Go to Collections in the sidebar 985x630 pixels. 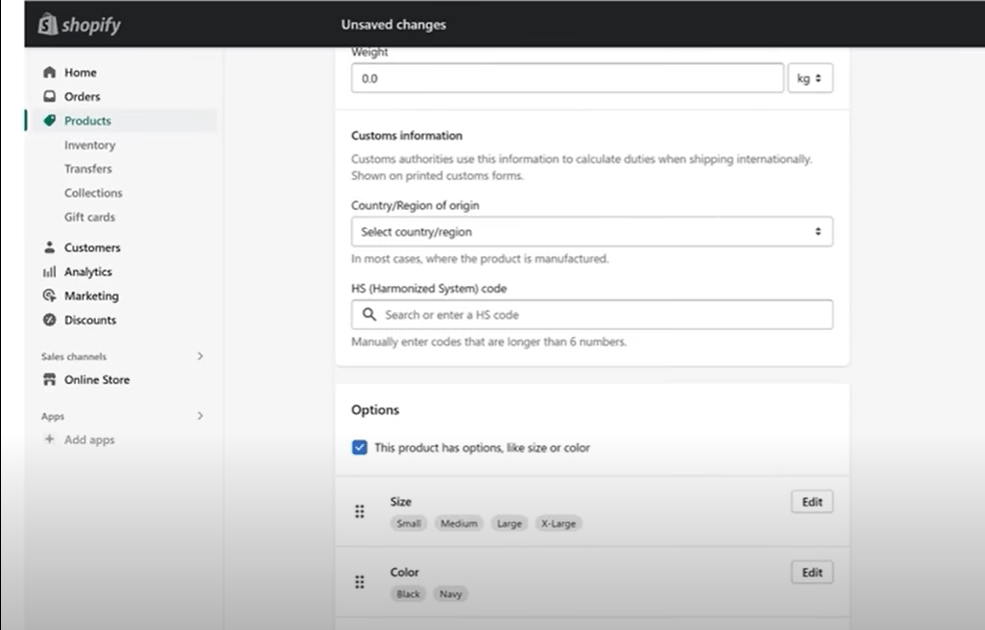93,193
